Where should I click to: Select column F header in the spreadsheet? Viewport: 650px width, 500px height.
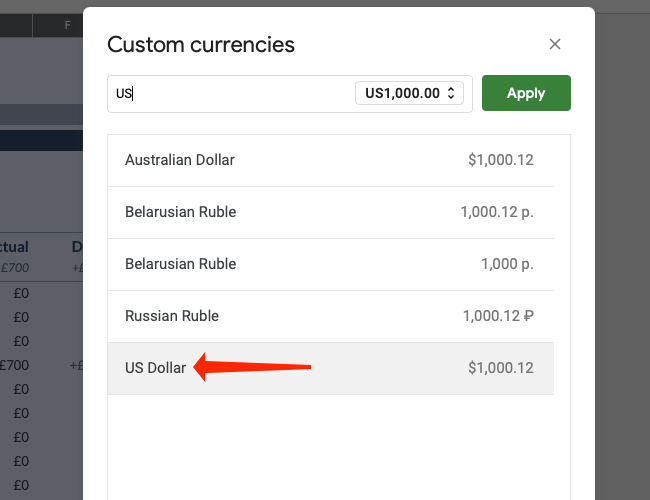(x=68, y=24)
